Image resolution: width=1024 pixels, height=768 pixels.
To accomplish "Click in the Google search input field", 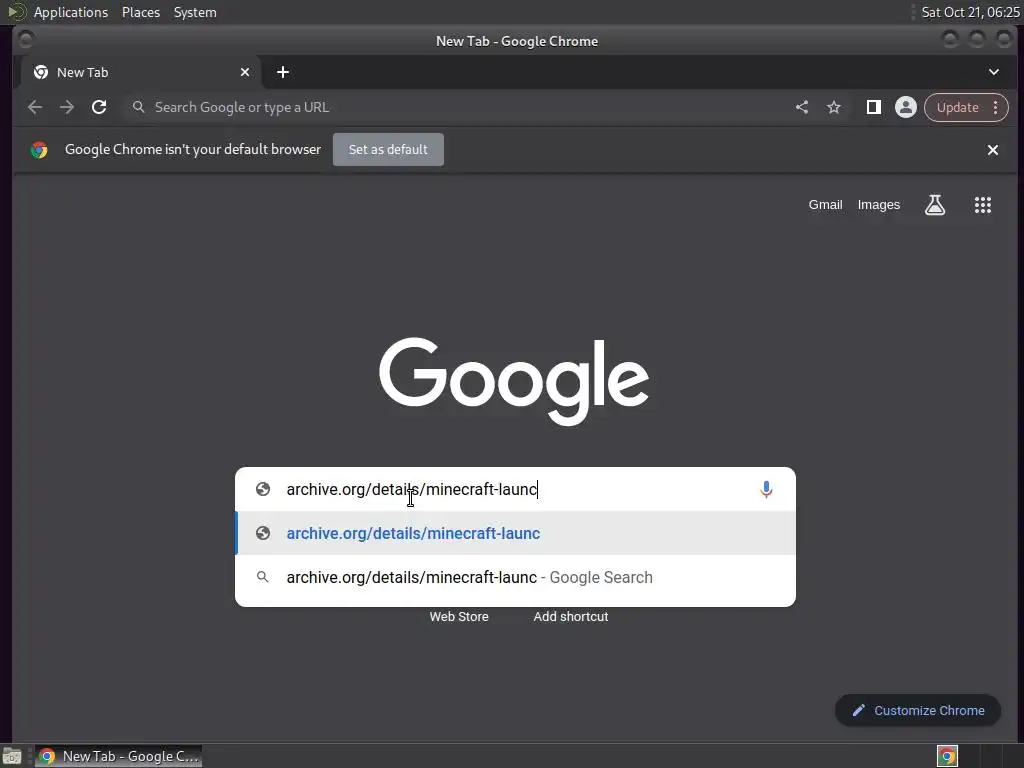I will point(516,489).
